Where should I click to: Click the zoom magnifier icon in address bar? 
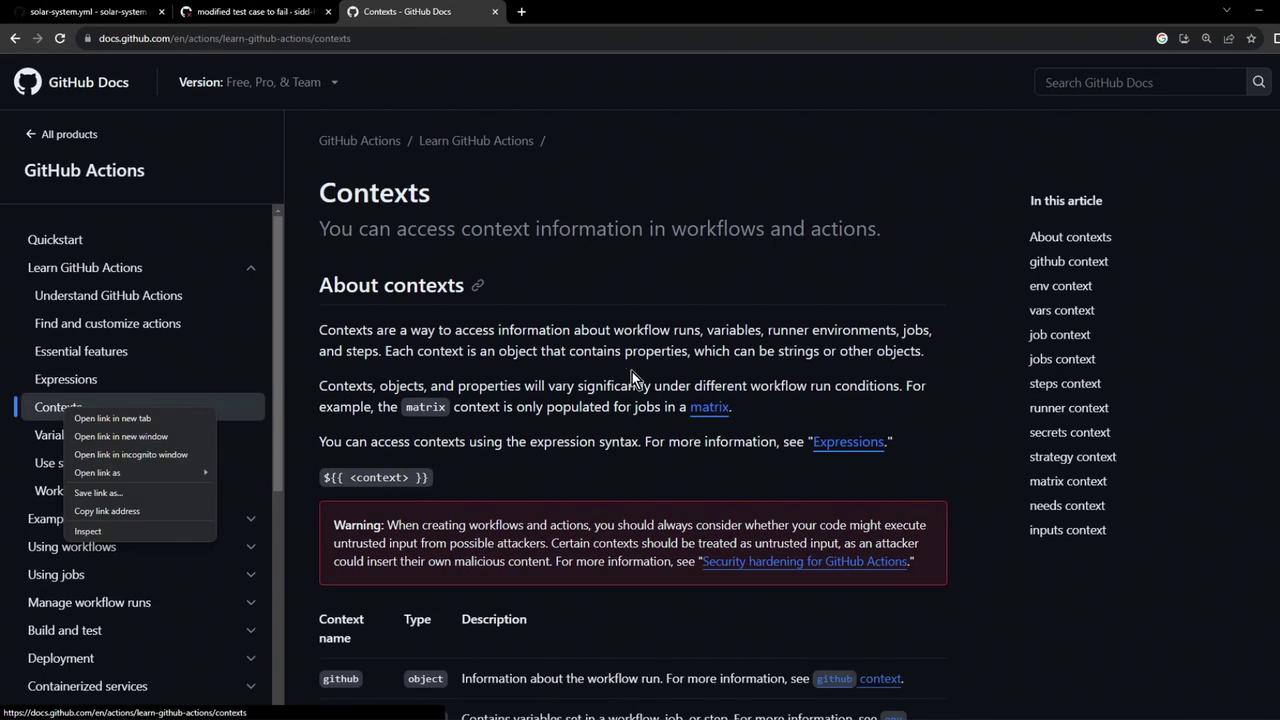(1206, 38)
